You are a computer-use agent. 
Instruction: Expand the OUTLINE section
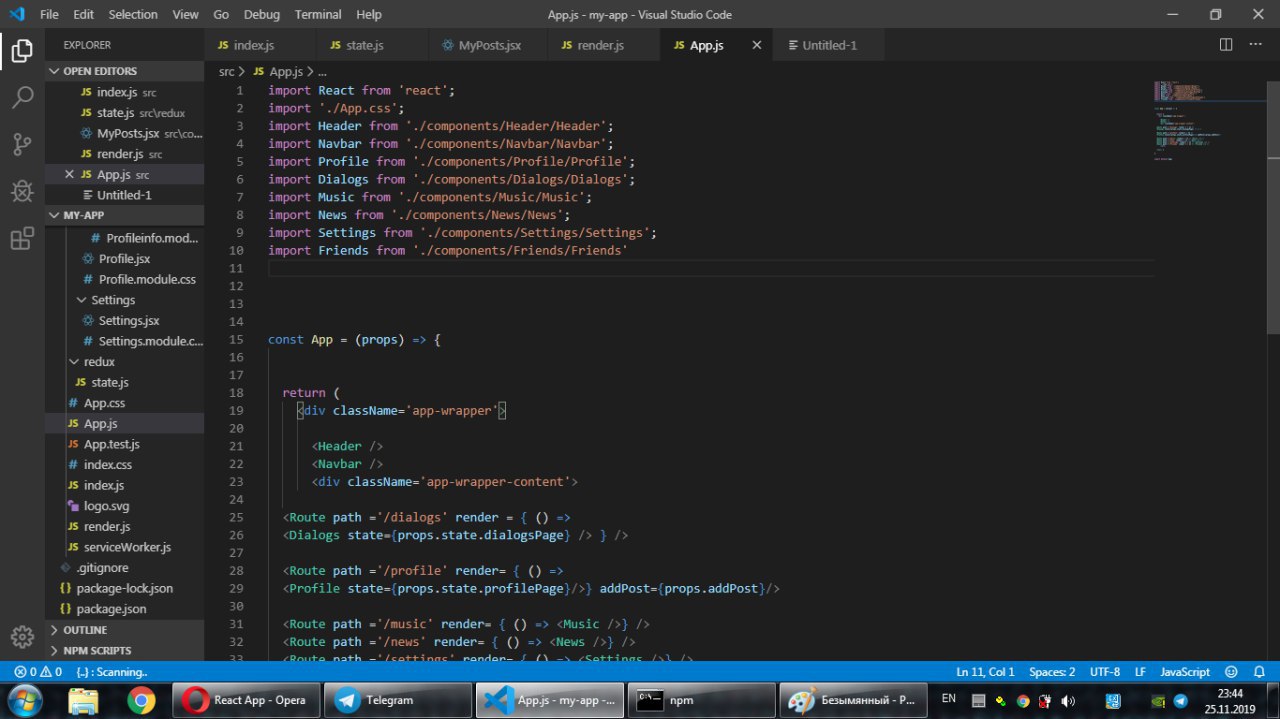pyautogui.click(x=85, y=630)
